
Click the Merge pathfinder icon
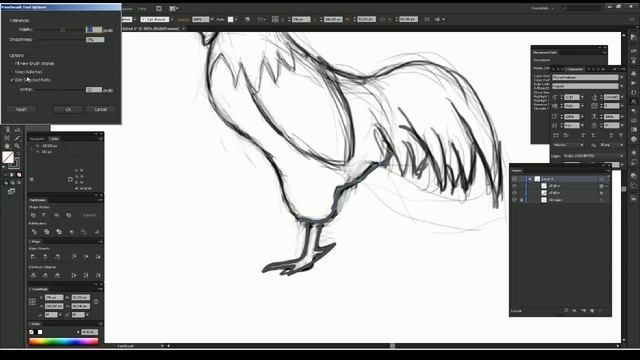[x=59, y=232]
